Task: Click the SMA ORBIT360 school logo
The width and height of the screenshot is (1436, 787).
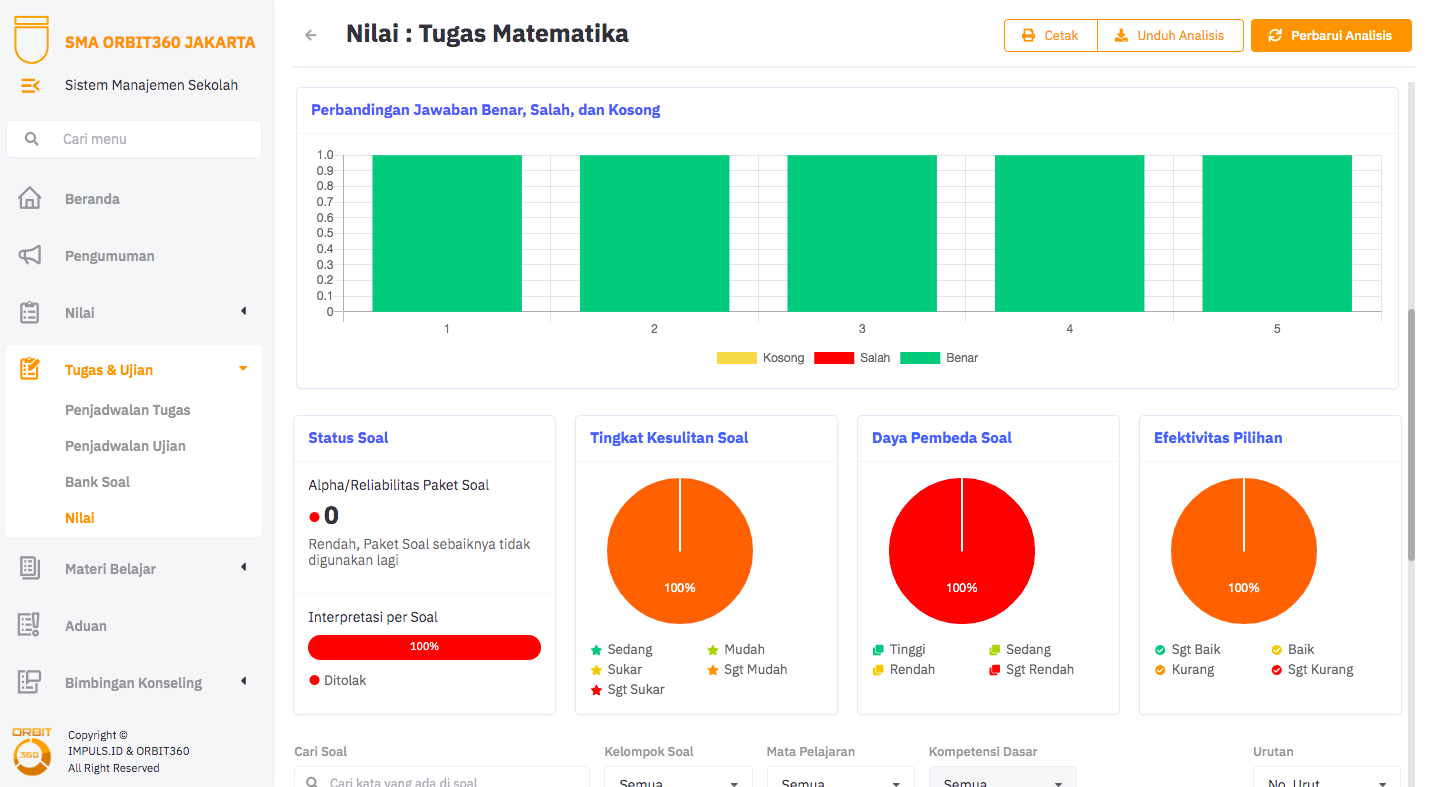Action: [30, 38]
